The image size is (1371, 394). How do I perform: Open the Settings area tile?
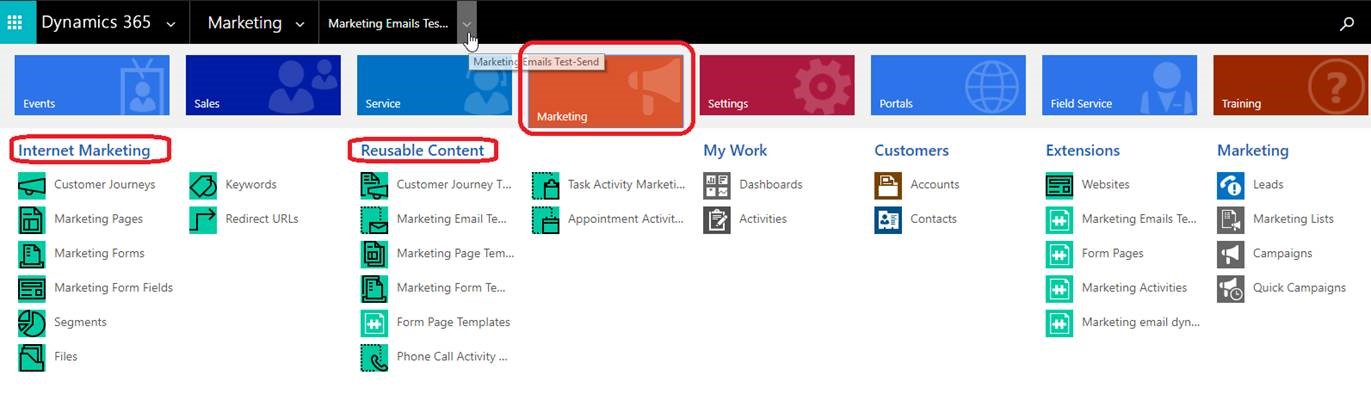click(777, 85)
